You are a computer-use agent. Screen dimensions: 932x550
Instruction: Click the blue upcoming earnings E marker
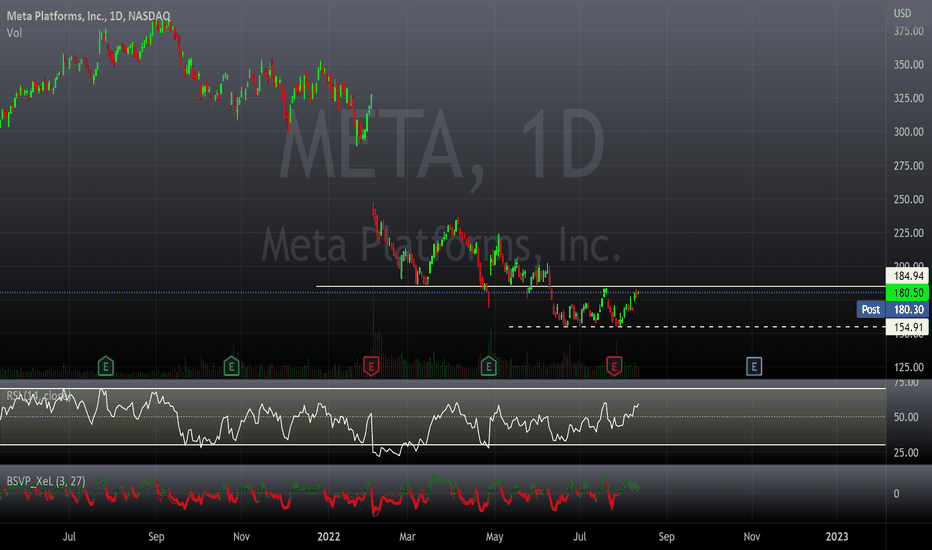(754, 366)
